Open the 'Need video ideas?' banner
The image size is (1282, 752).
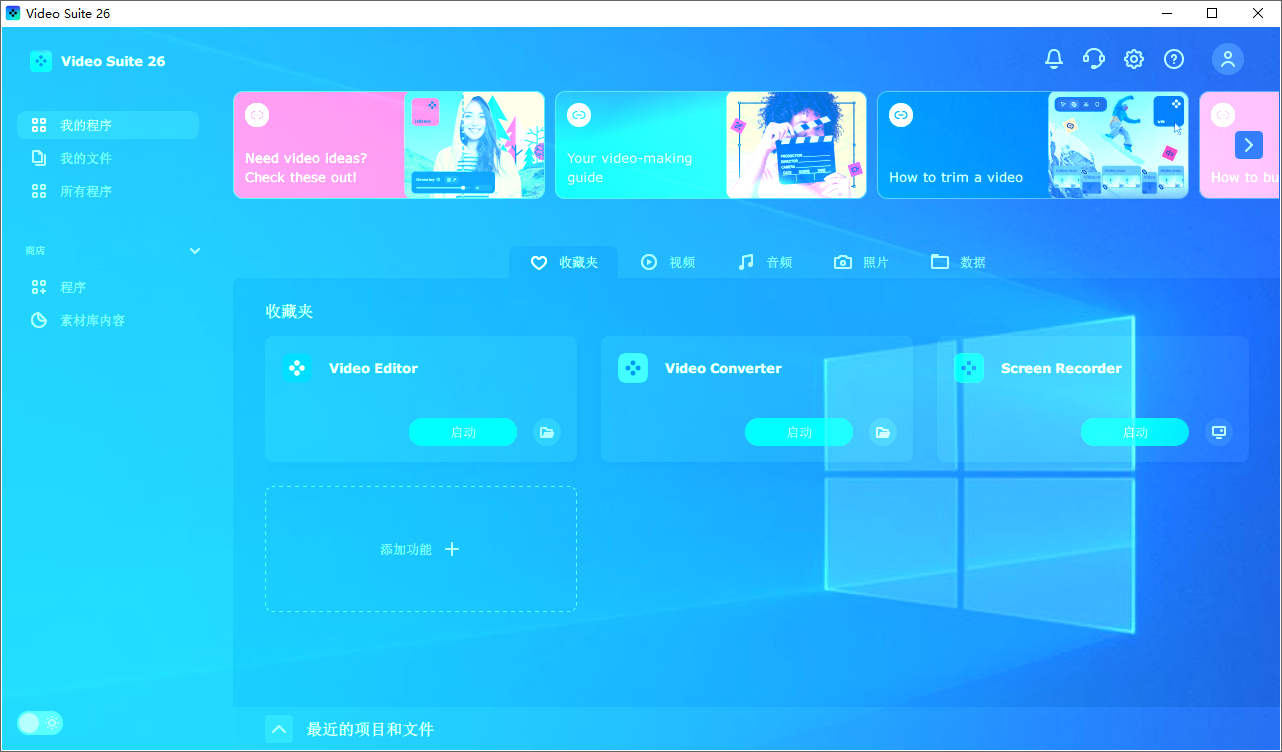click(x=389, y=145)
